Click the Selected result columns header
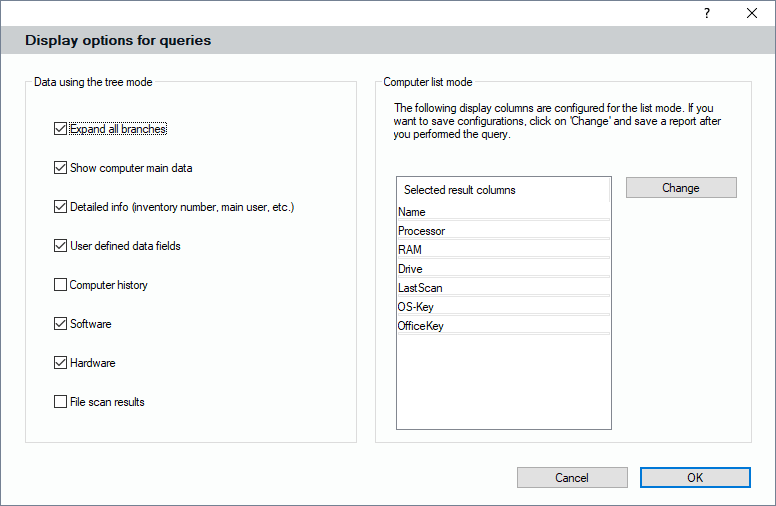 (503, 190)
